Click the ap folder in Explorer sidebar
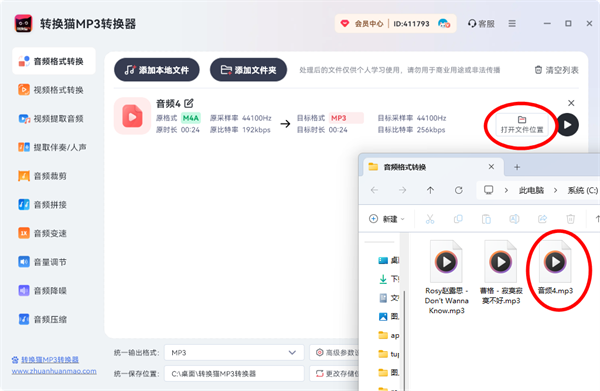The width and height of the screenshot is (600, 391). pyautogui.click(x=389, y=335)
